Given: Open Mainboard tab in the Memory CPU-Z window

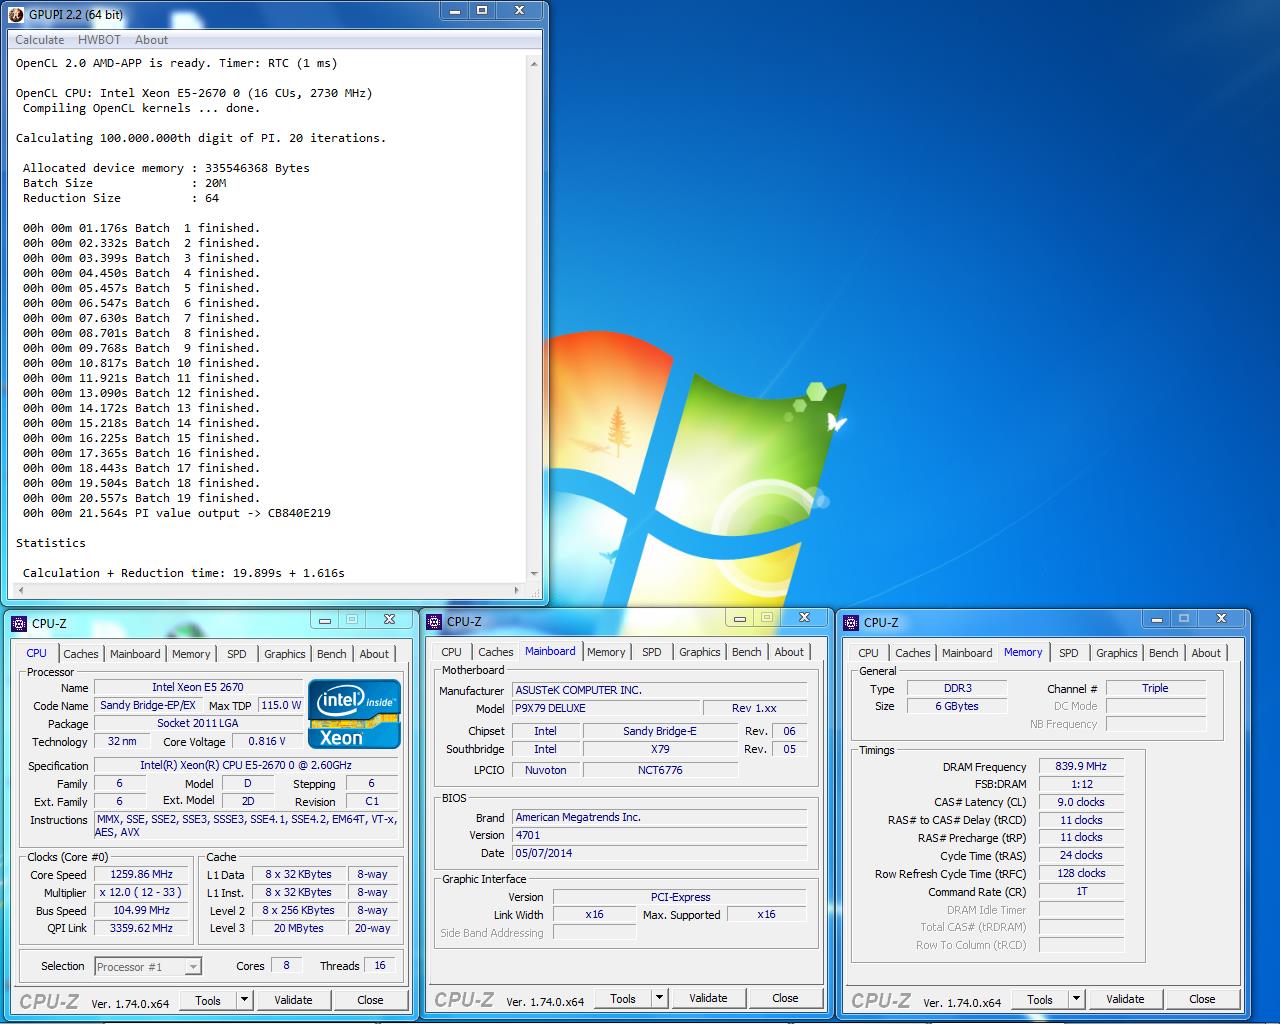Looking at the screenshot, I should [967, 653].
